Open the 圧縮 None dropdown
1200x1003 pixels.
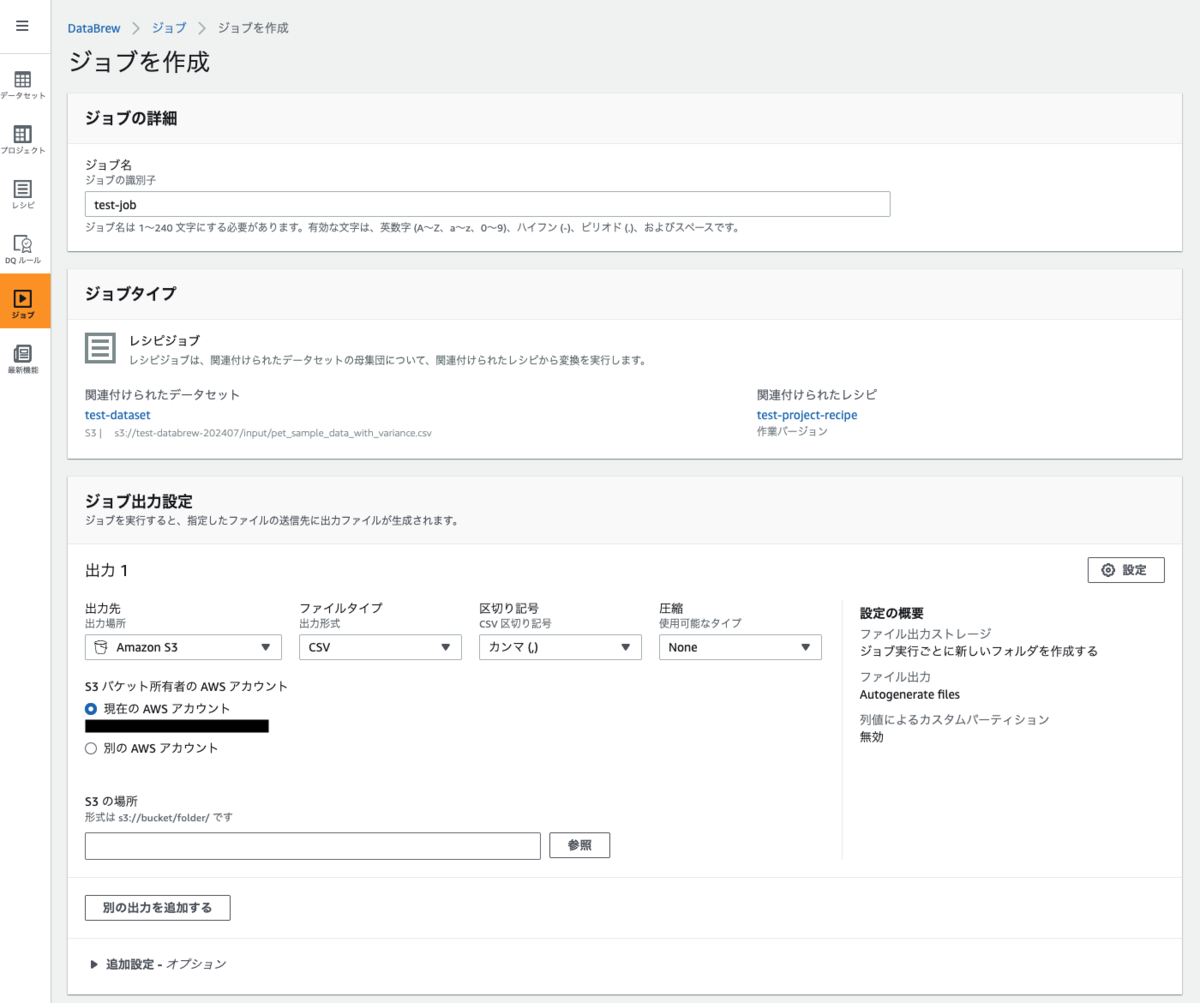pos(740,647)
